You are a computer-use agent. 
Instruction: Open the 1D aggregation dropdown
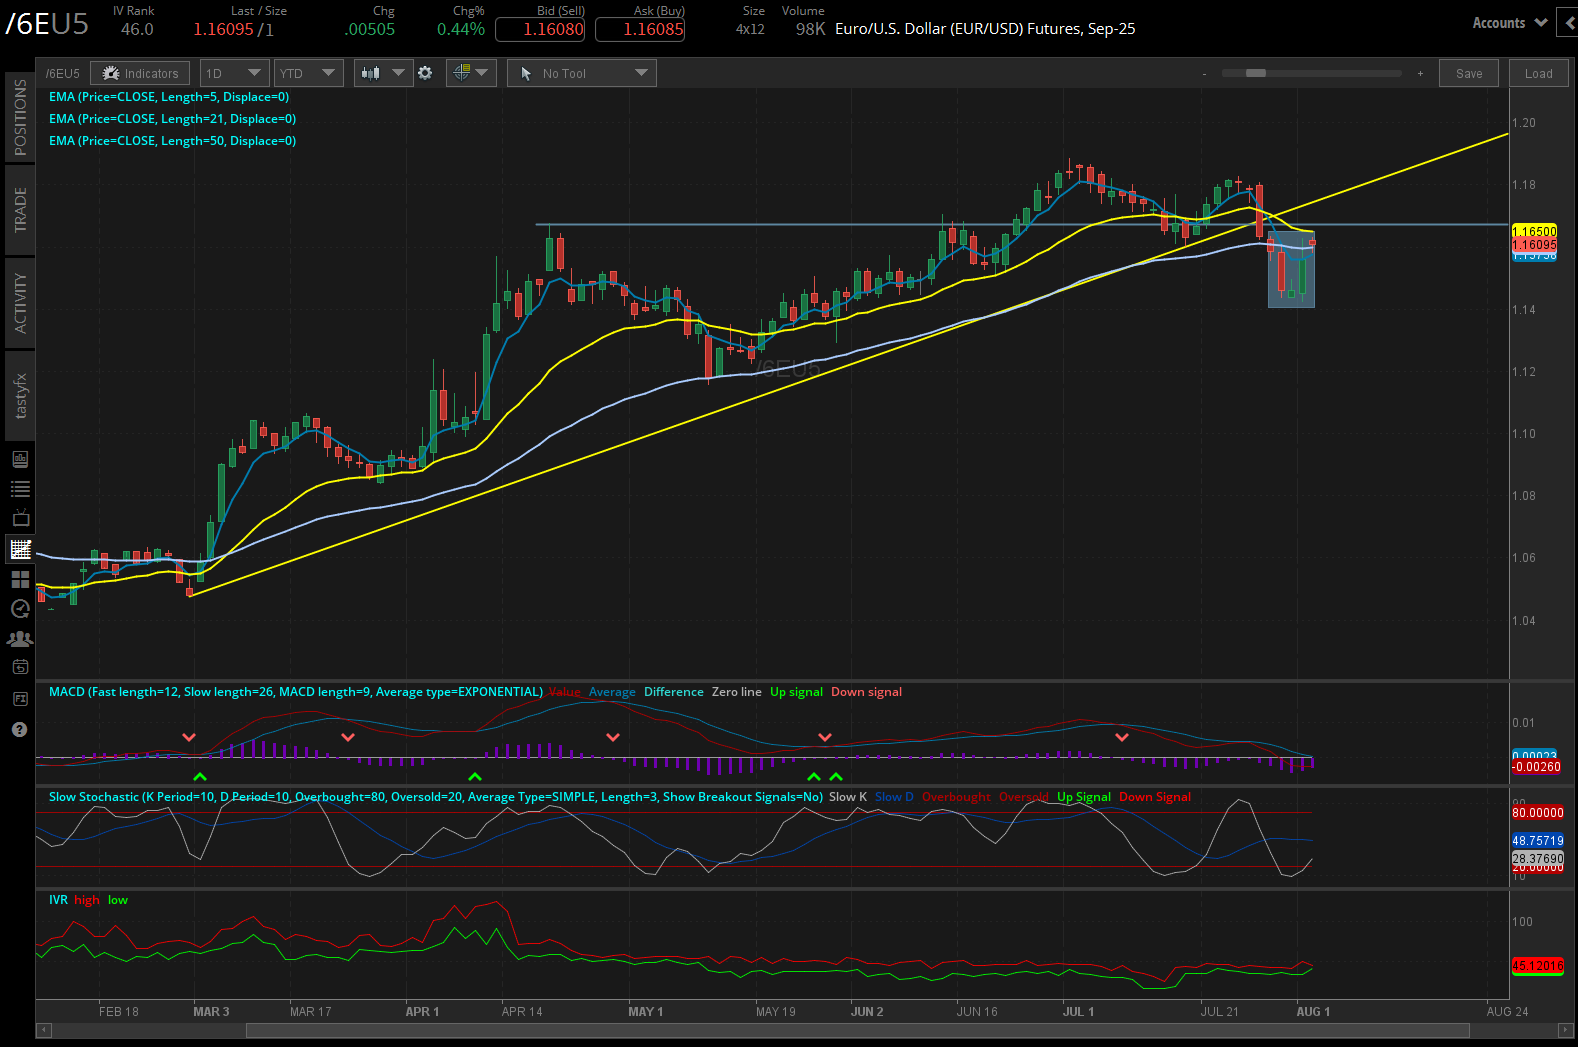pos(234,73)
